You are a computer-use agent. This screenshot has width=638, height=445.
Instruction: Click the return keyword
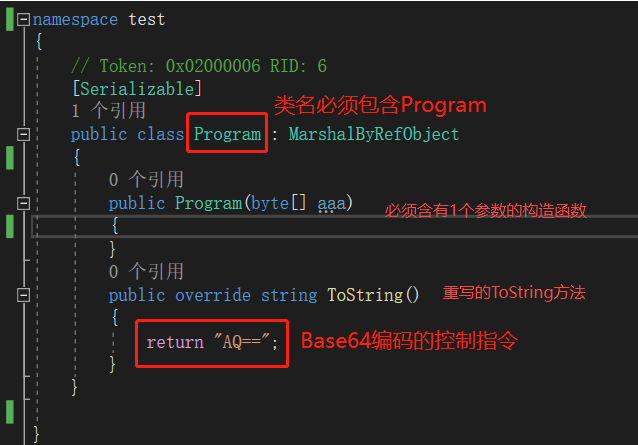[x=175, y=342]
